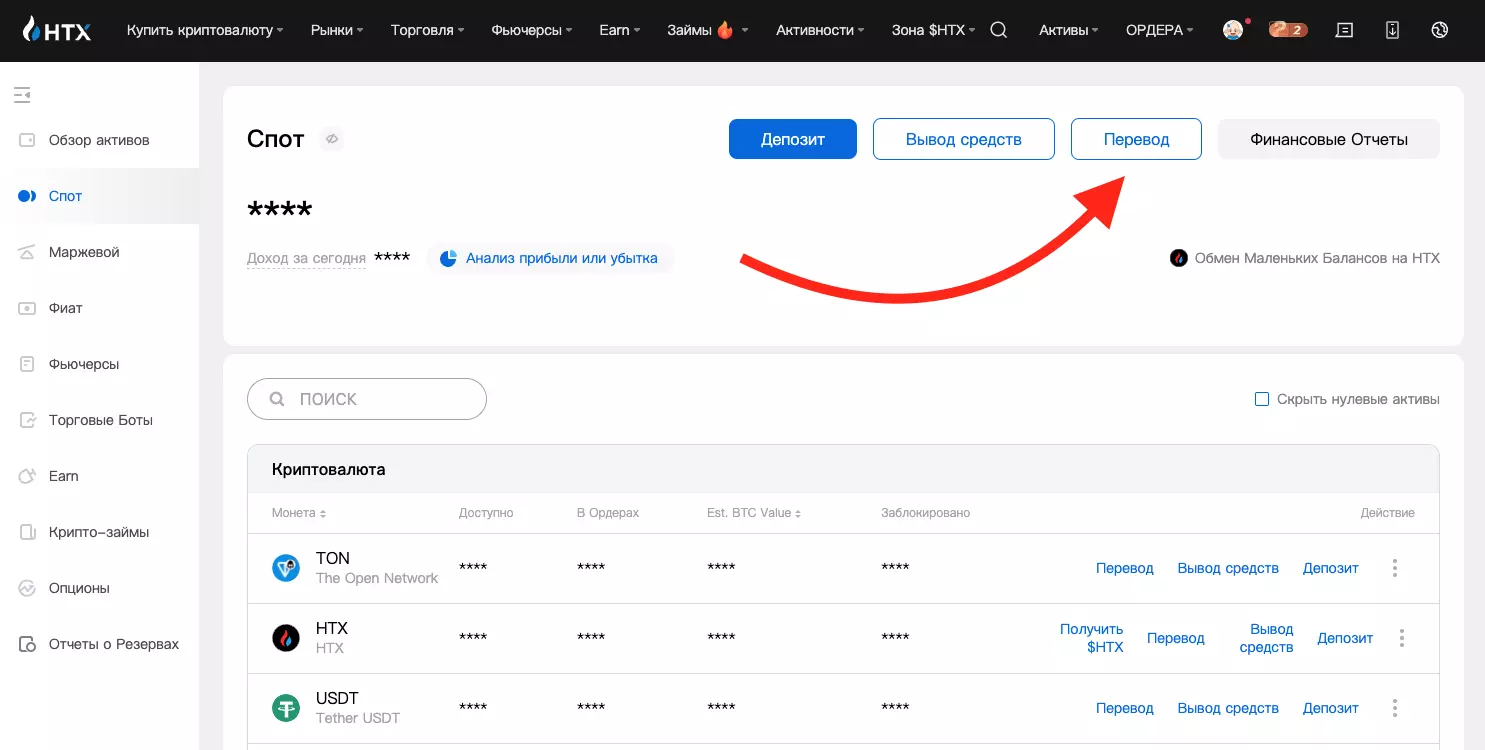Screen dimensions: 1485x750
Task: Select Спот in sidebar
Action: point(99,196)
